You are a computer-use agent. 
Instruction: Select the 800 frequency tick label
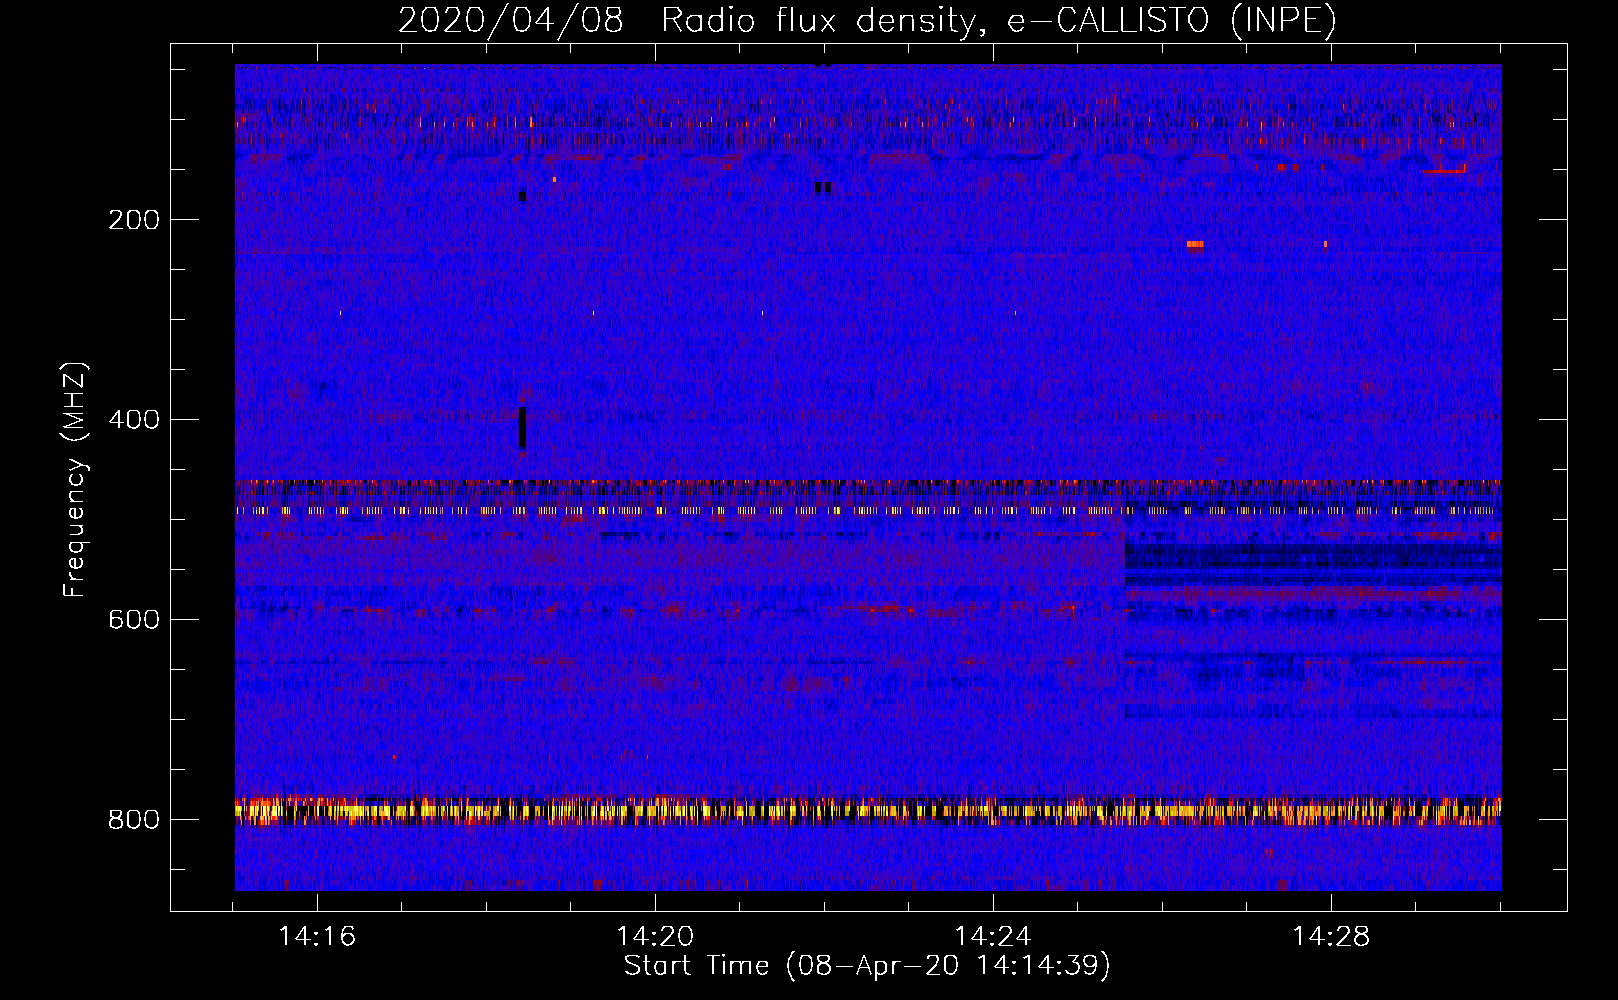pos(134,820)
